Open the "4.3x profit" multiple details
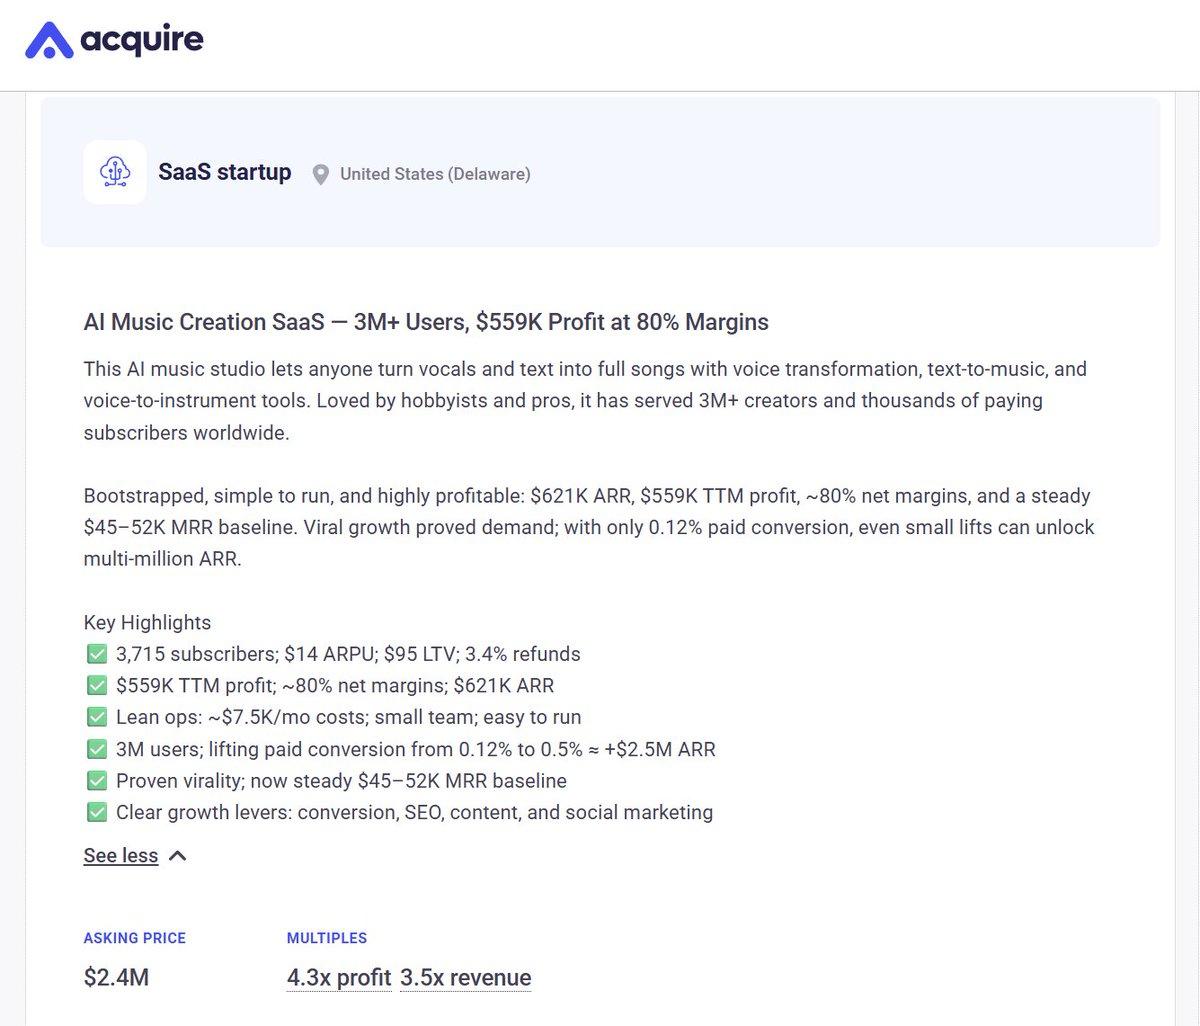Image resolution: width=1200 pixels, height=1026 pixels. coord(338,977)
